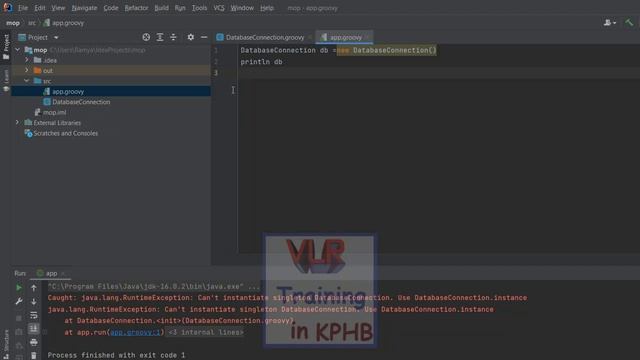This screenshot has width=640, height=360.
Task: Click the IntelliJ IDEA logo icon
Action: 7,7
